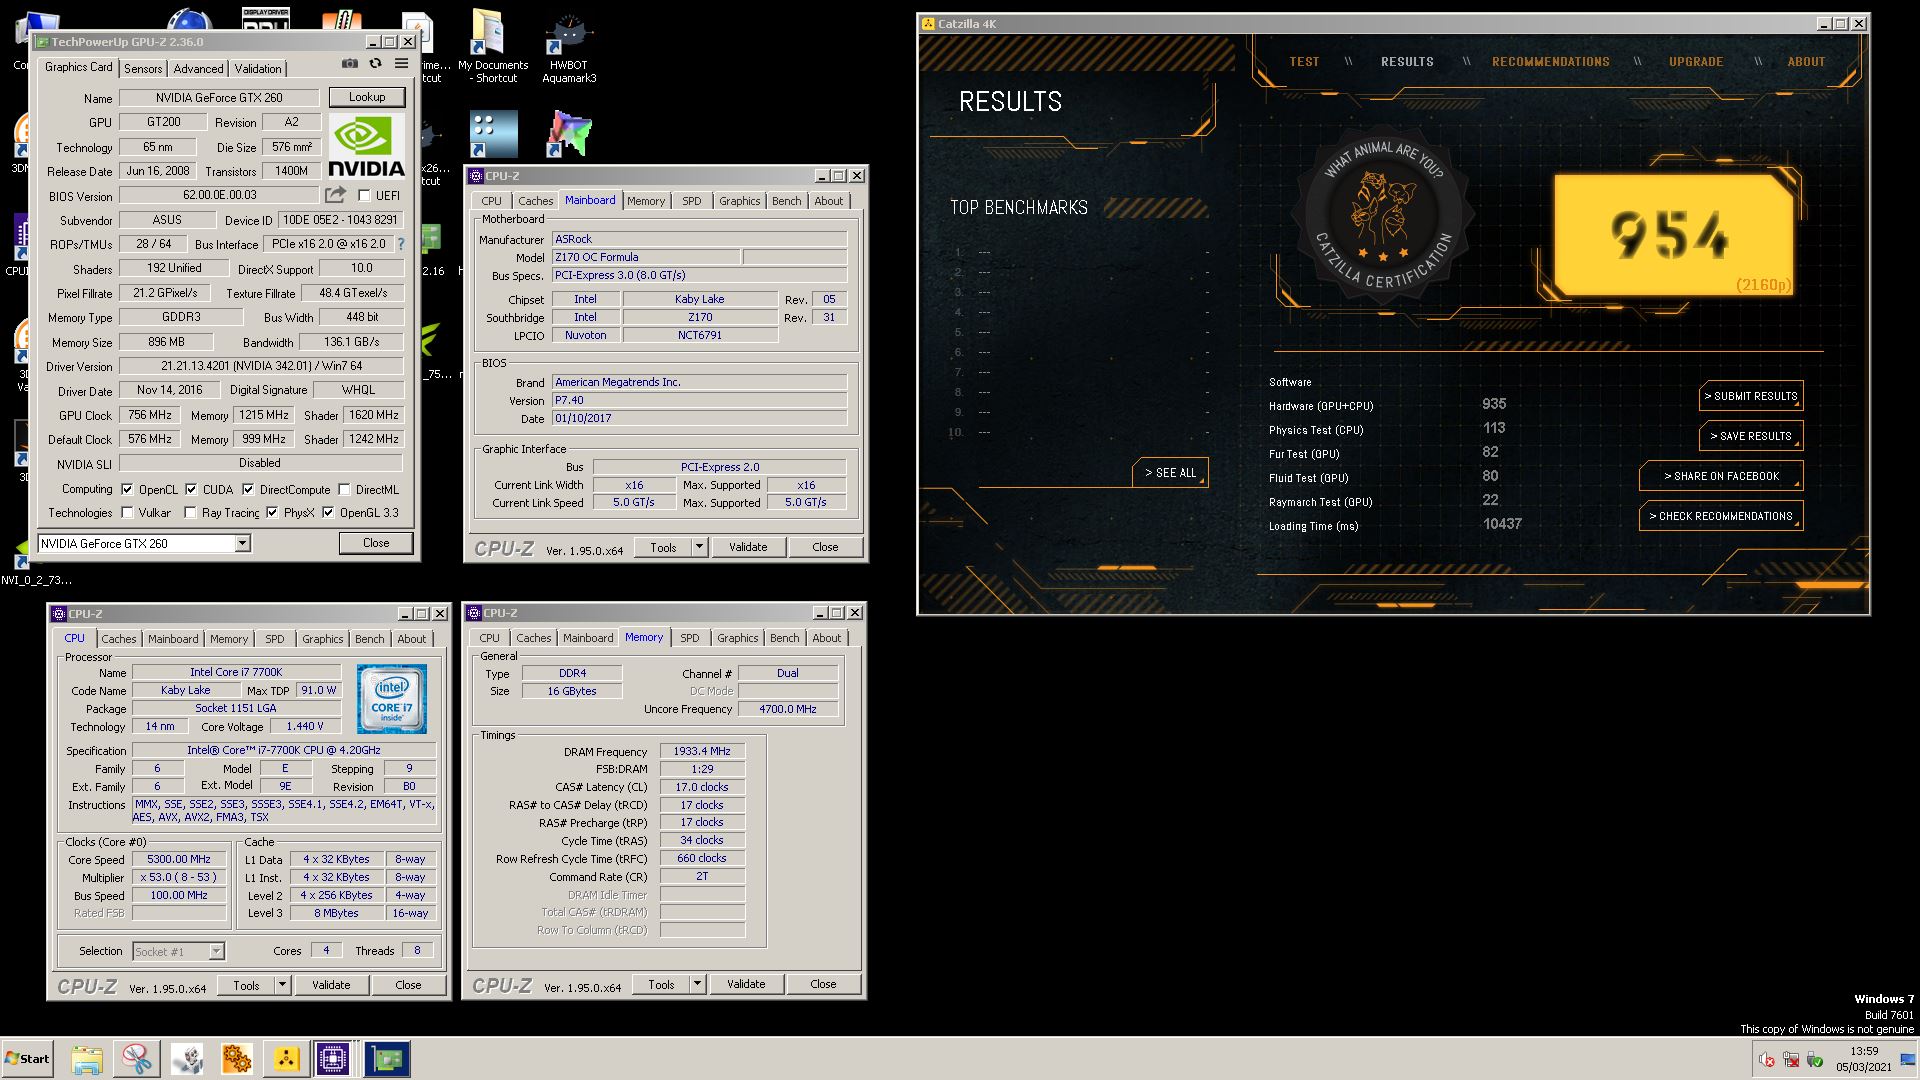Open the colorful triangle desktop shortcut icon
1920x1080 pixels.
point(569,134)
